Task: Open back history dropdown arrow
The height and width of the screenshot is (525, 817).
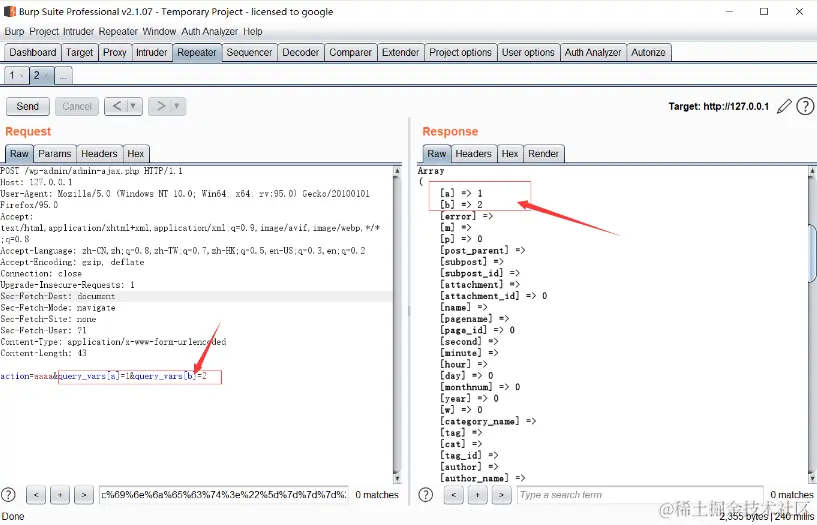Action: [x=134, y=106]
